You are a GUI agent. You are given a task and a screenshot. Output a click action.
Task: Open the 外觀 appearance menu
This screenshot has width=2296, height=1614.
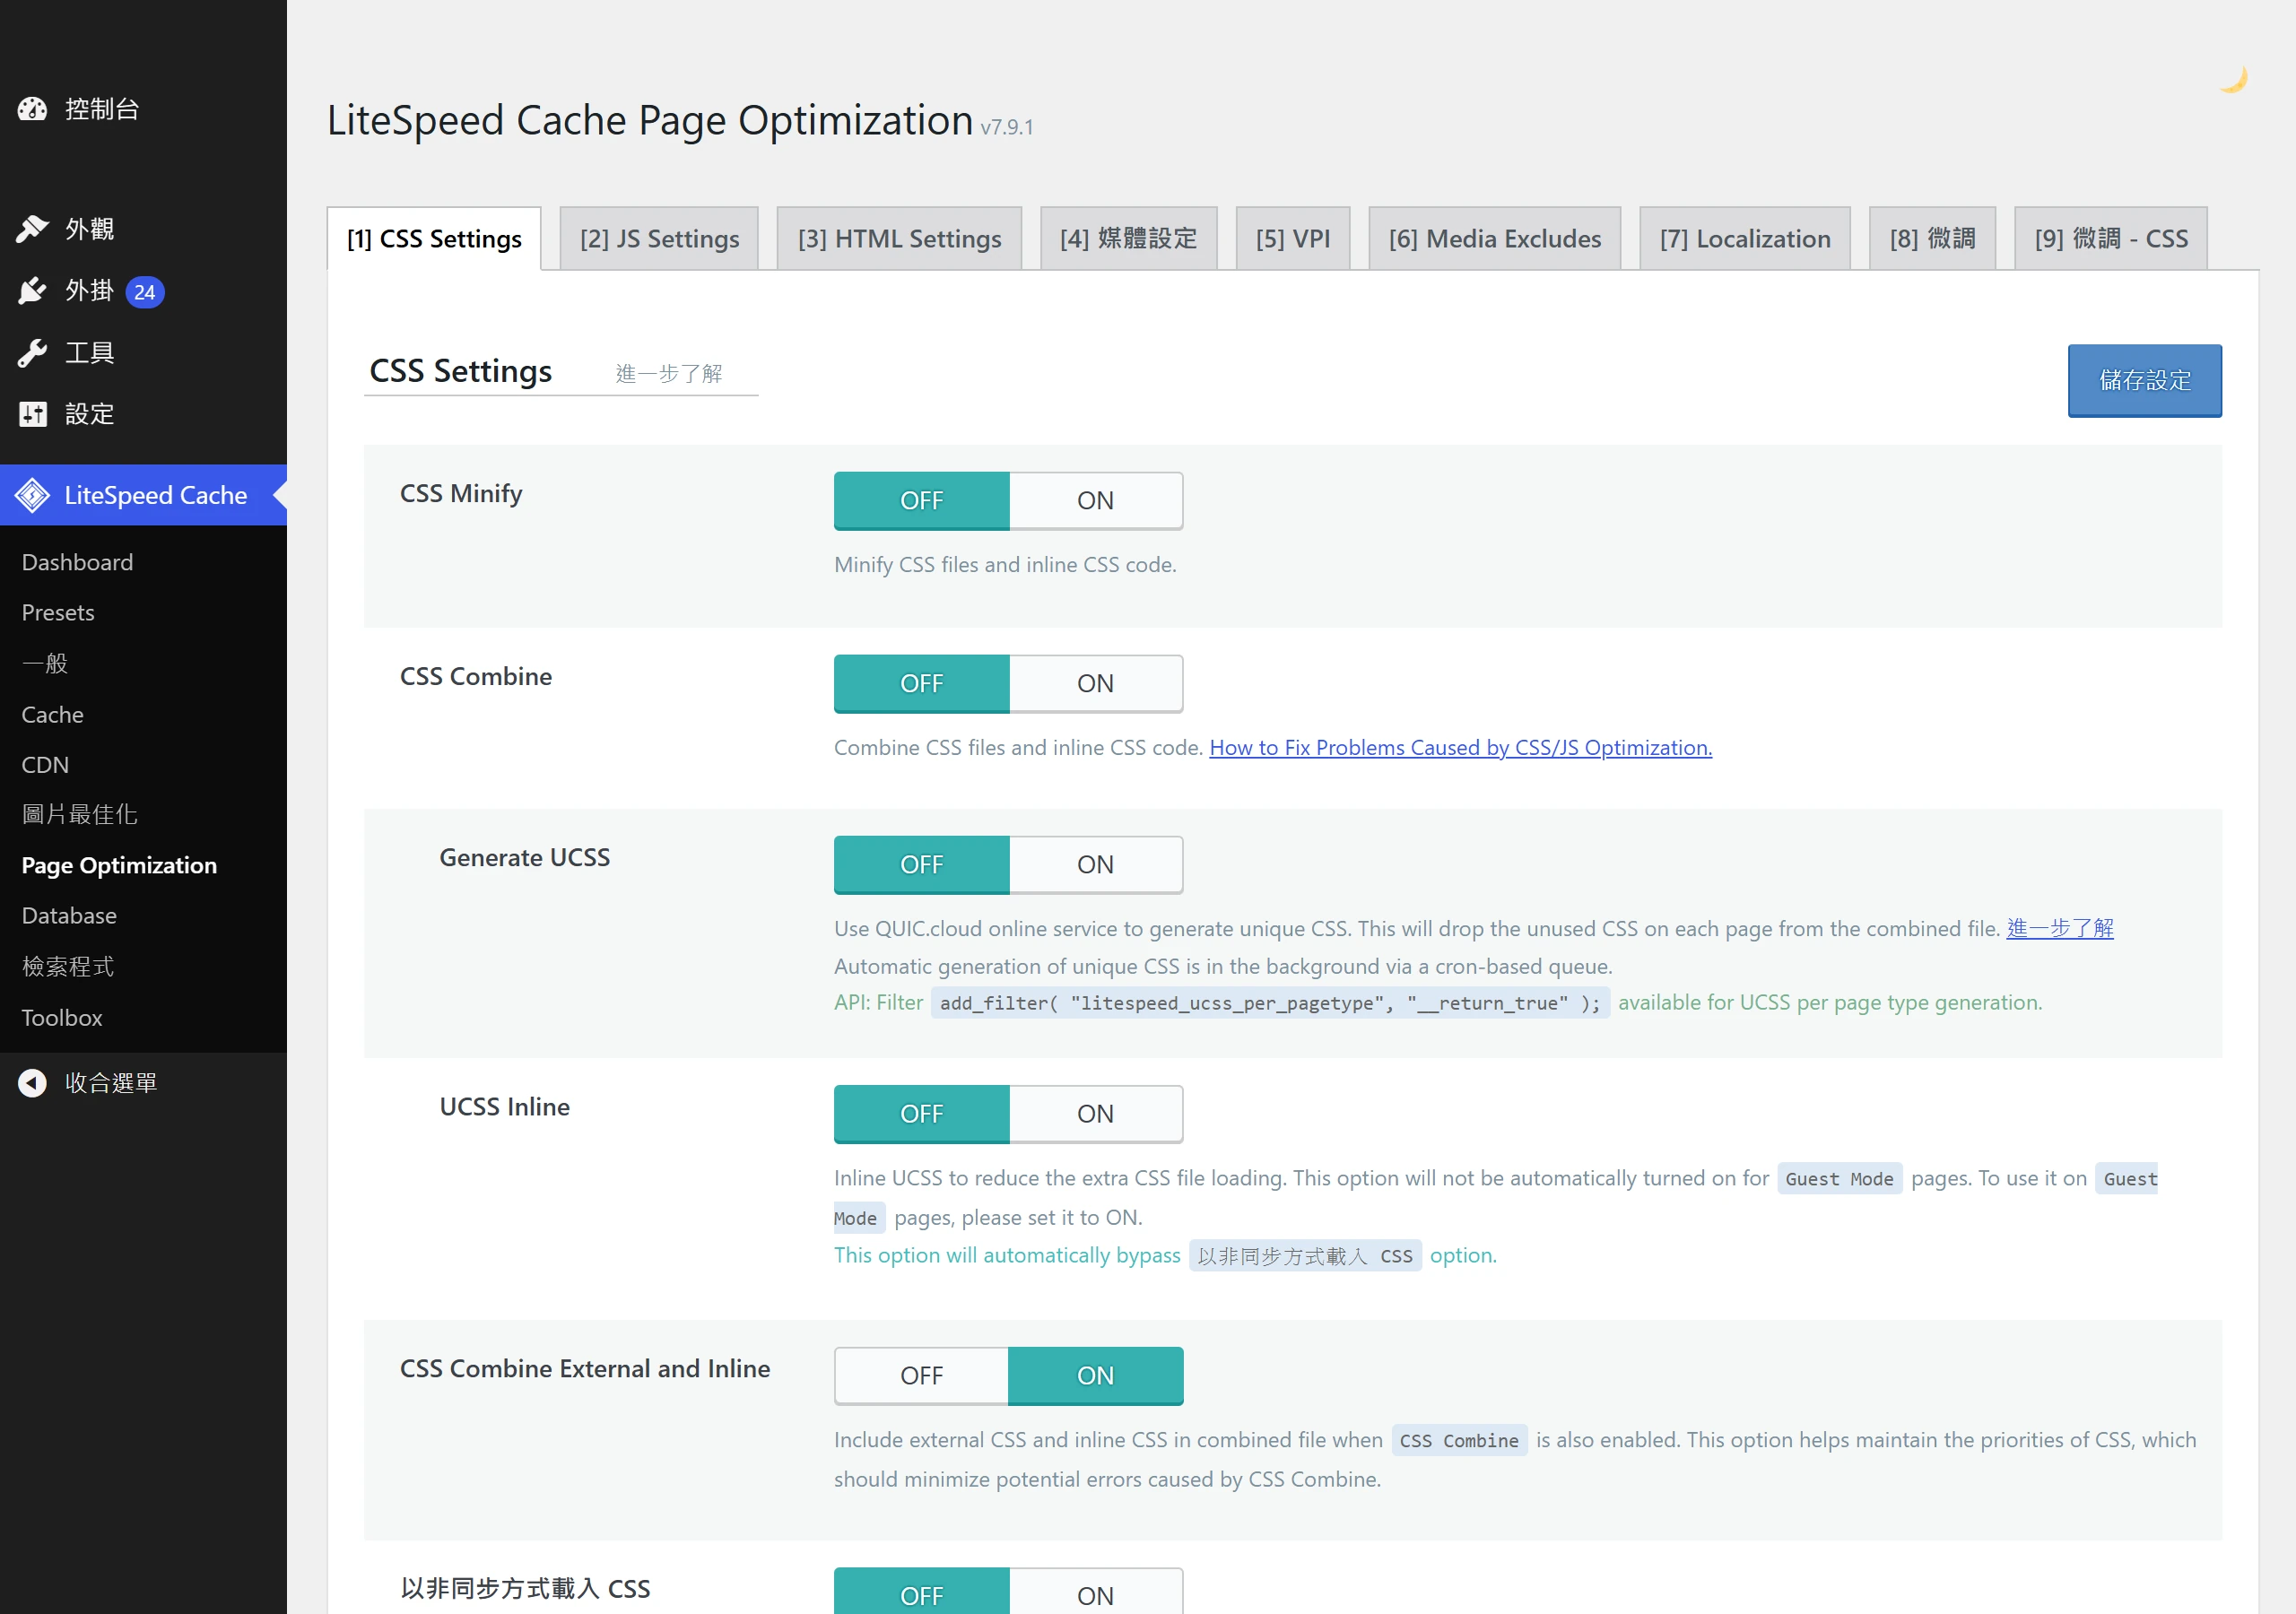click(143, 229)
